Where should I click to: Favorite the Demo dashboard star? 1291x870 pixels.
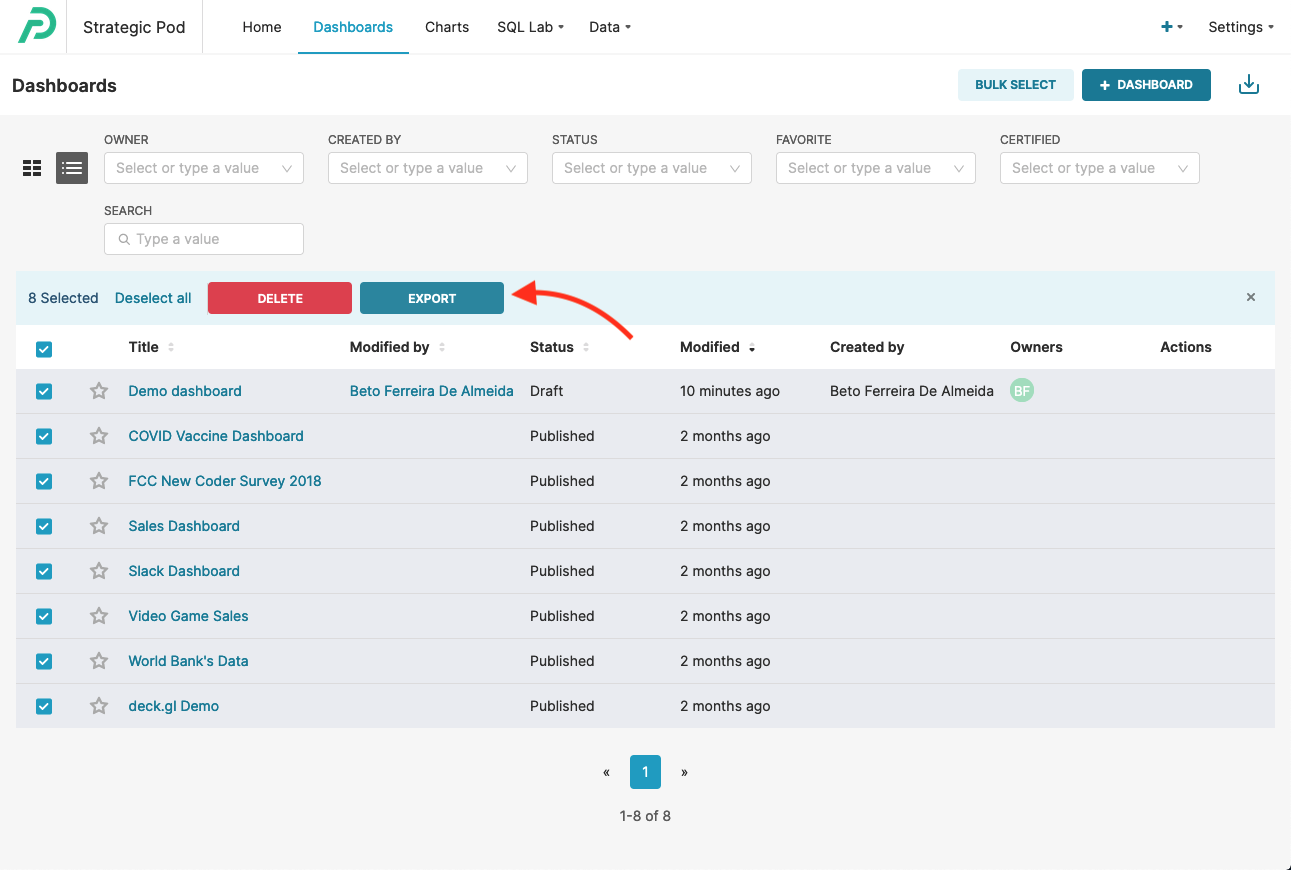click(99, 391)
